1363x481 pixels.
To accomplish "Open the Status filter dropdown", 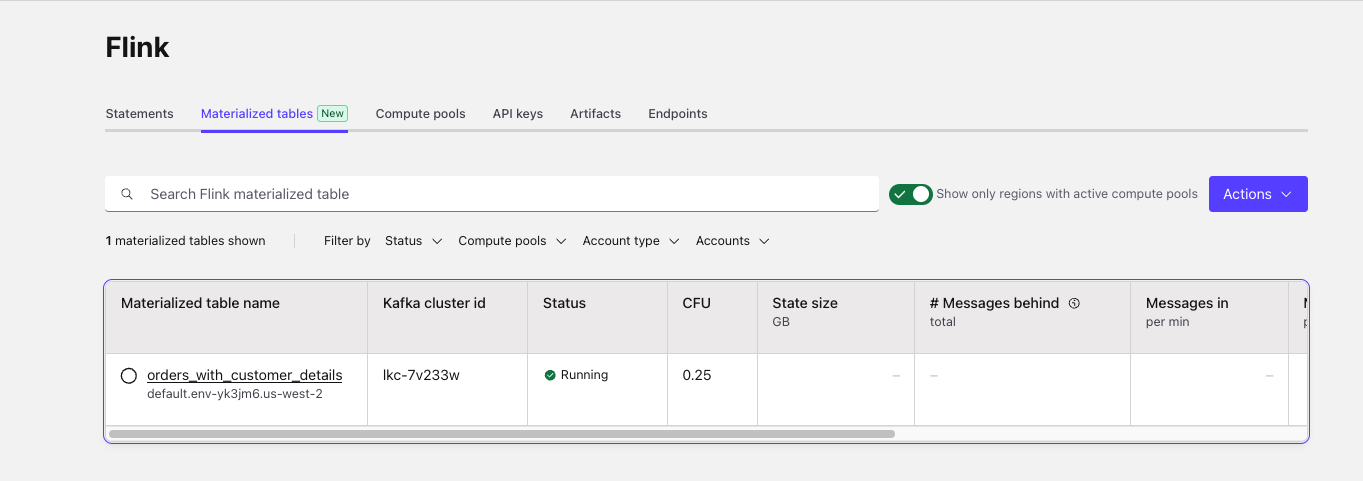I will pos(414,241).
